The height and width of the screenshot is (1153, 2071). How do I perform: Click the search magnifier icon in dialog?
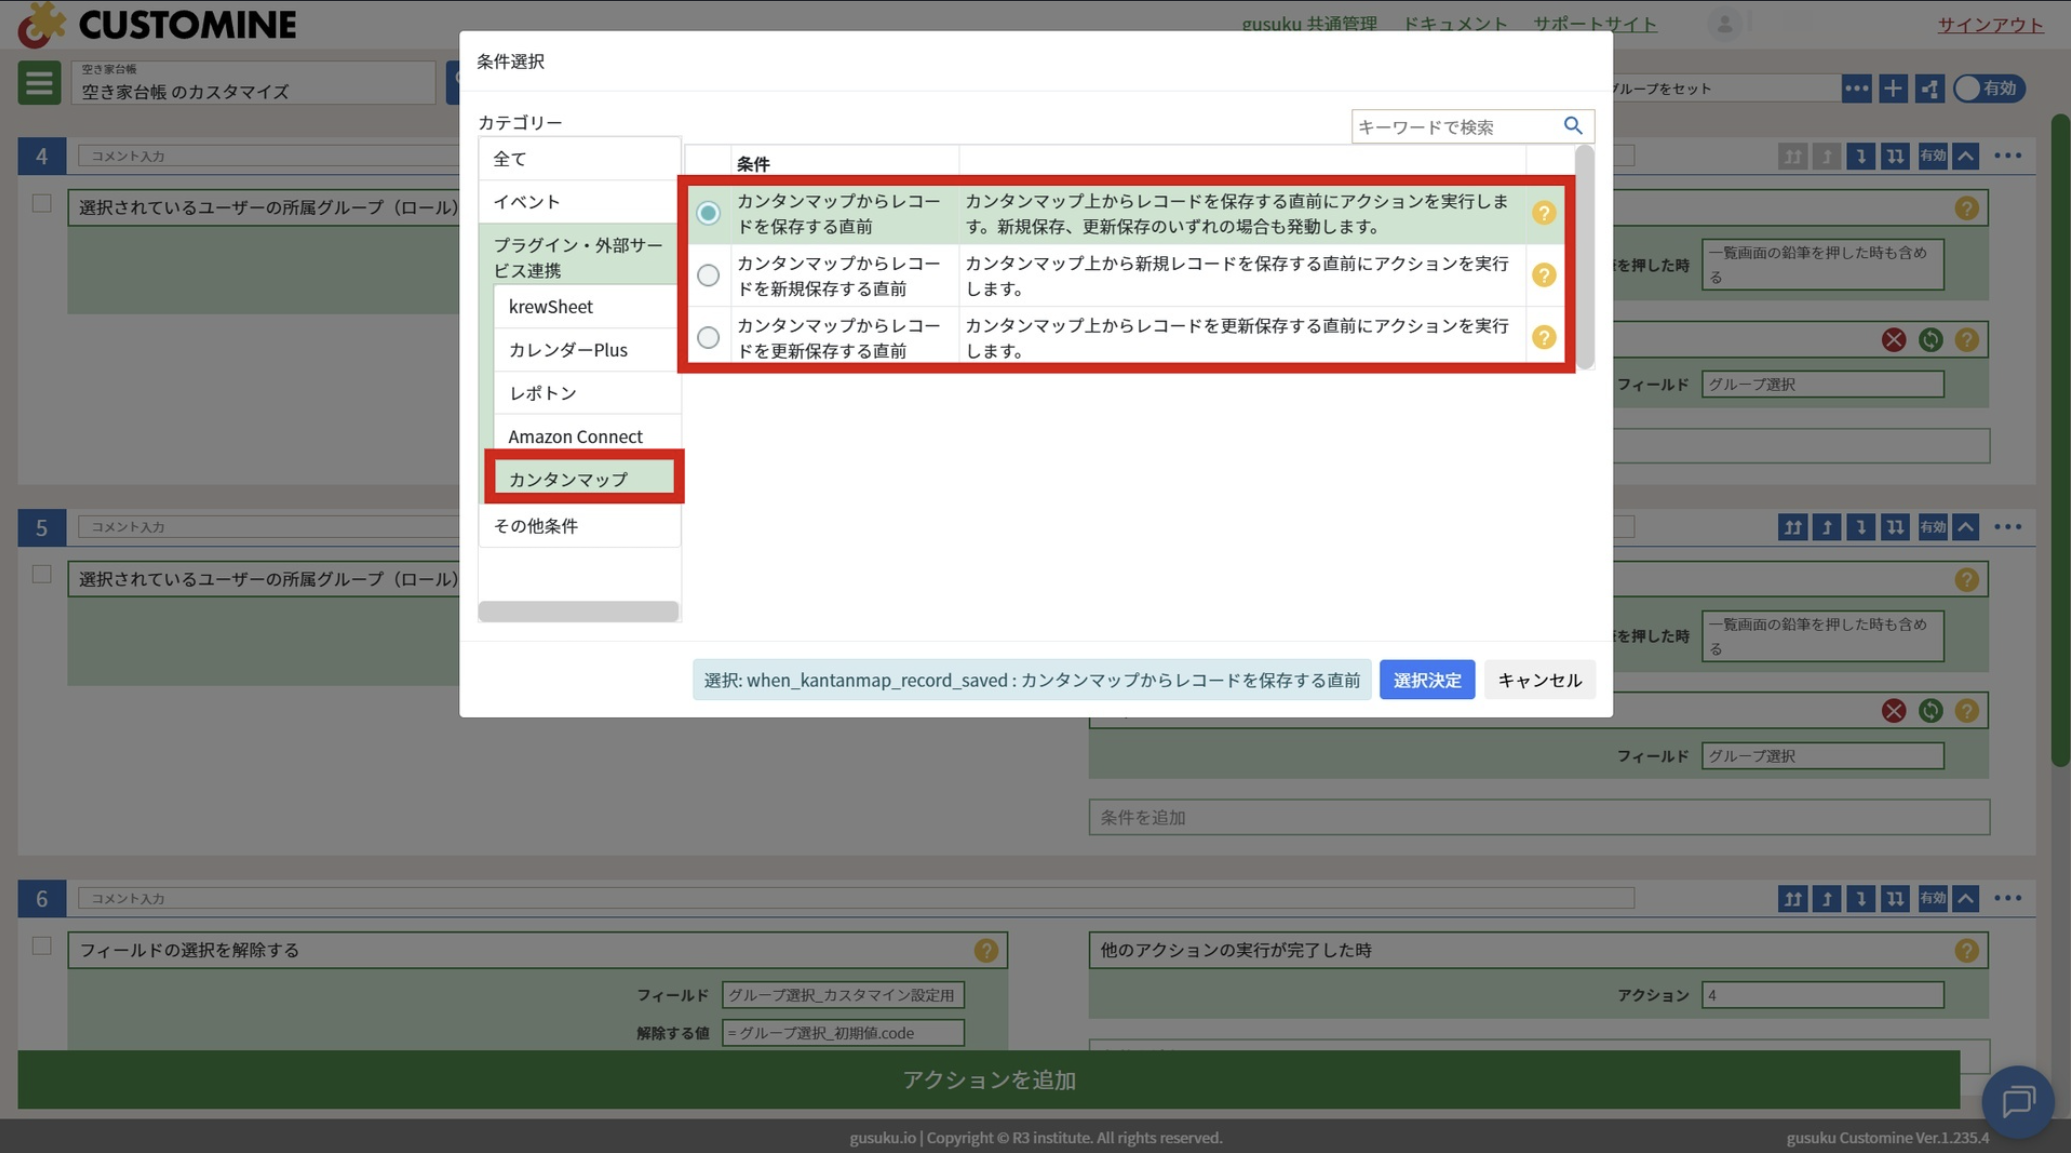tap(1572, 126)
